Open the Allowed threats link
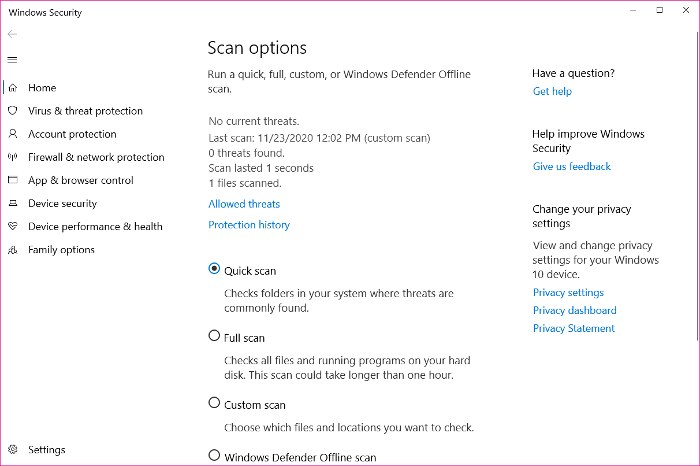Screen dimensions: 700x466 coord(244,204)
